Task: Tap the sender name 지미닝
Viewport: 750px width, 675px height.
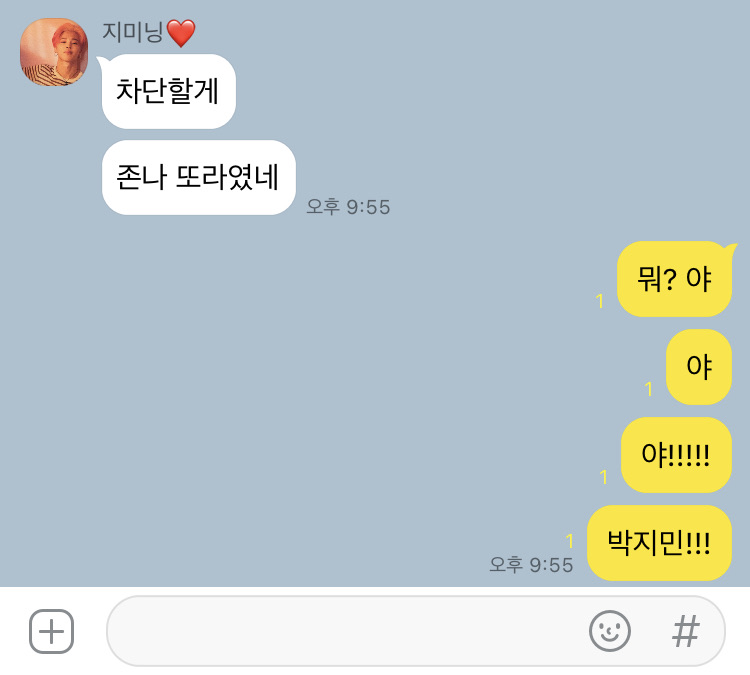Action: [x=132, y=33]
